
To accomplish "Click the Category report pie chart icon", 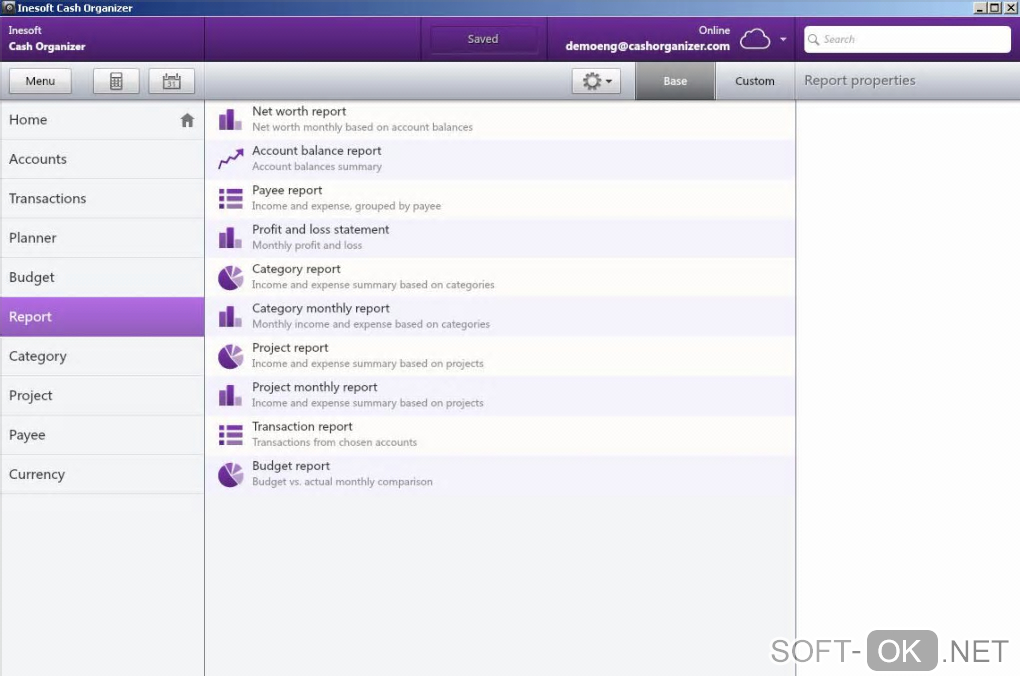I will click(230, 277).
